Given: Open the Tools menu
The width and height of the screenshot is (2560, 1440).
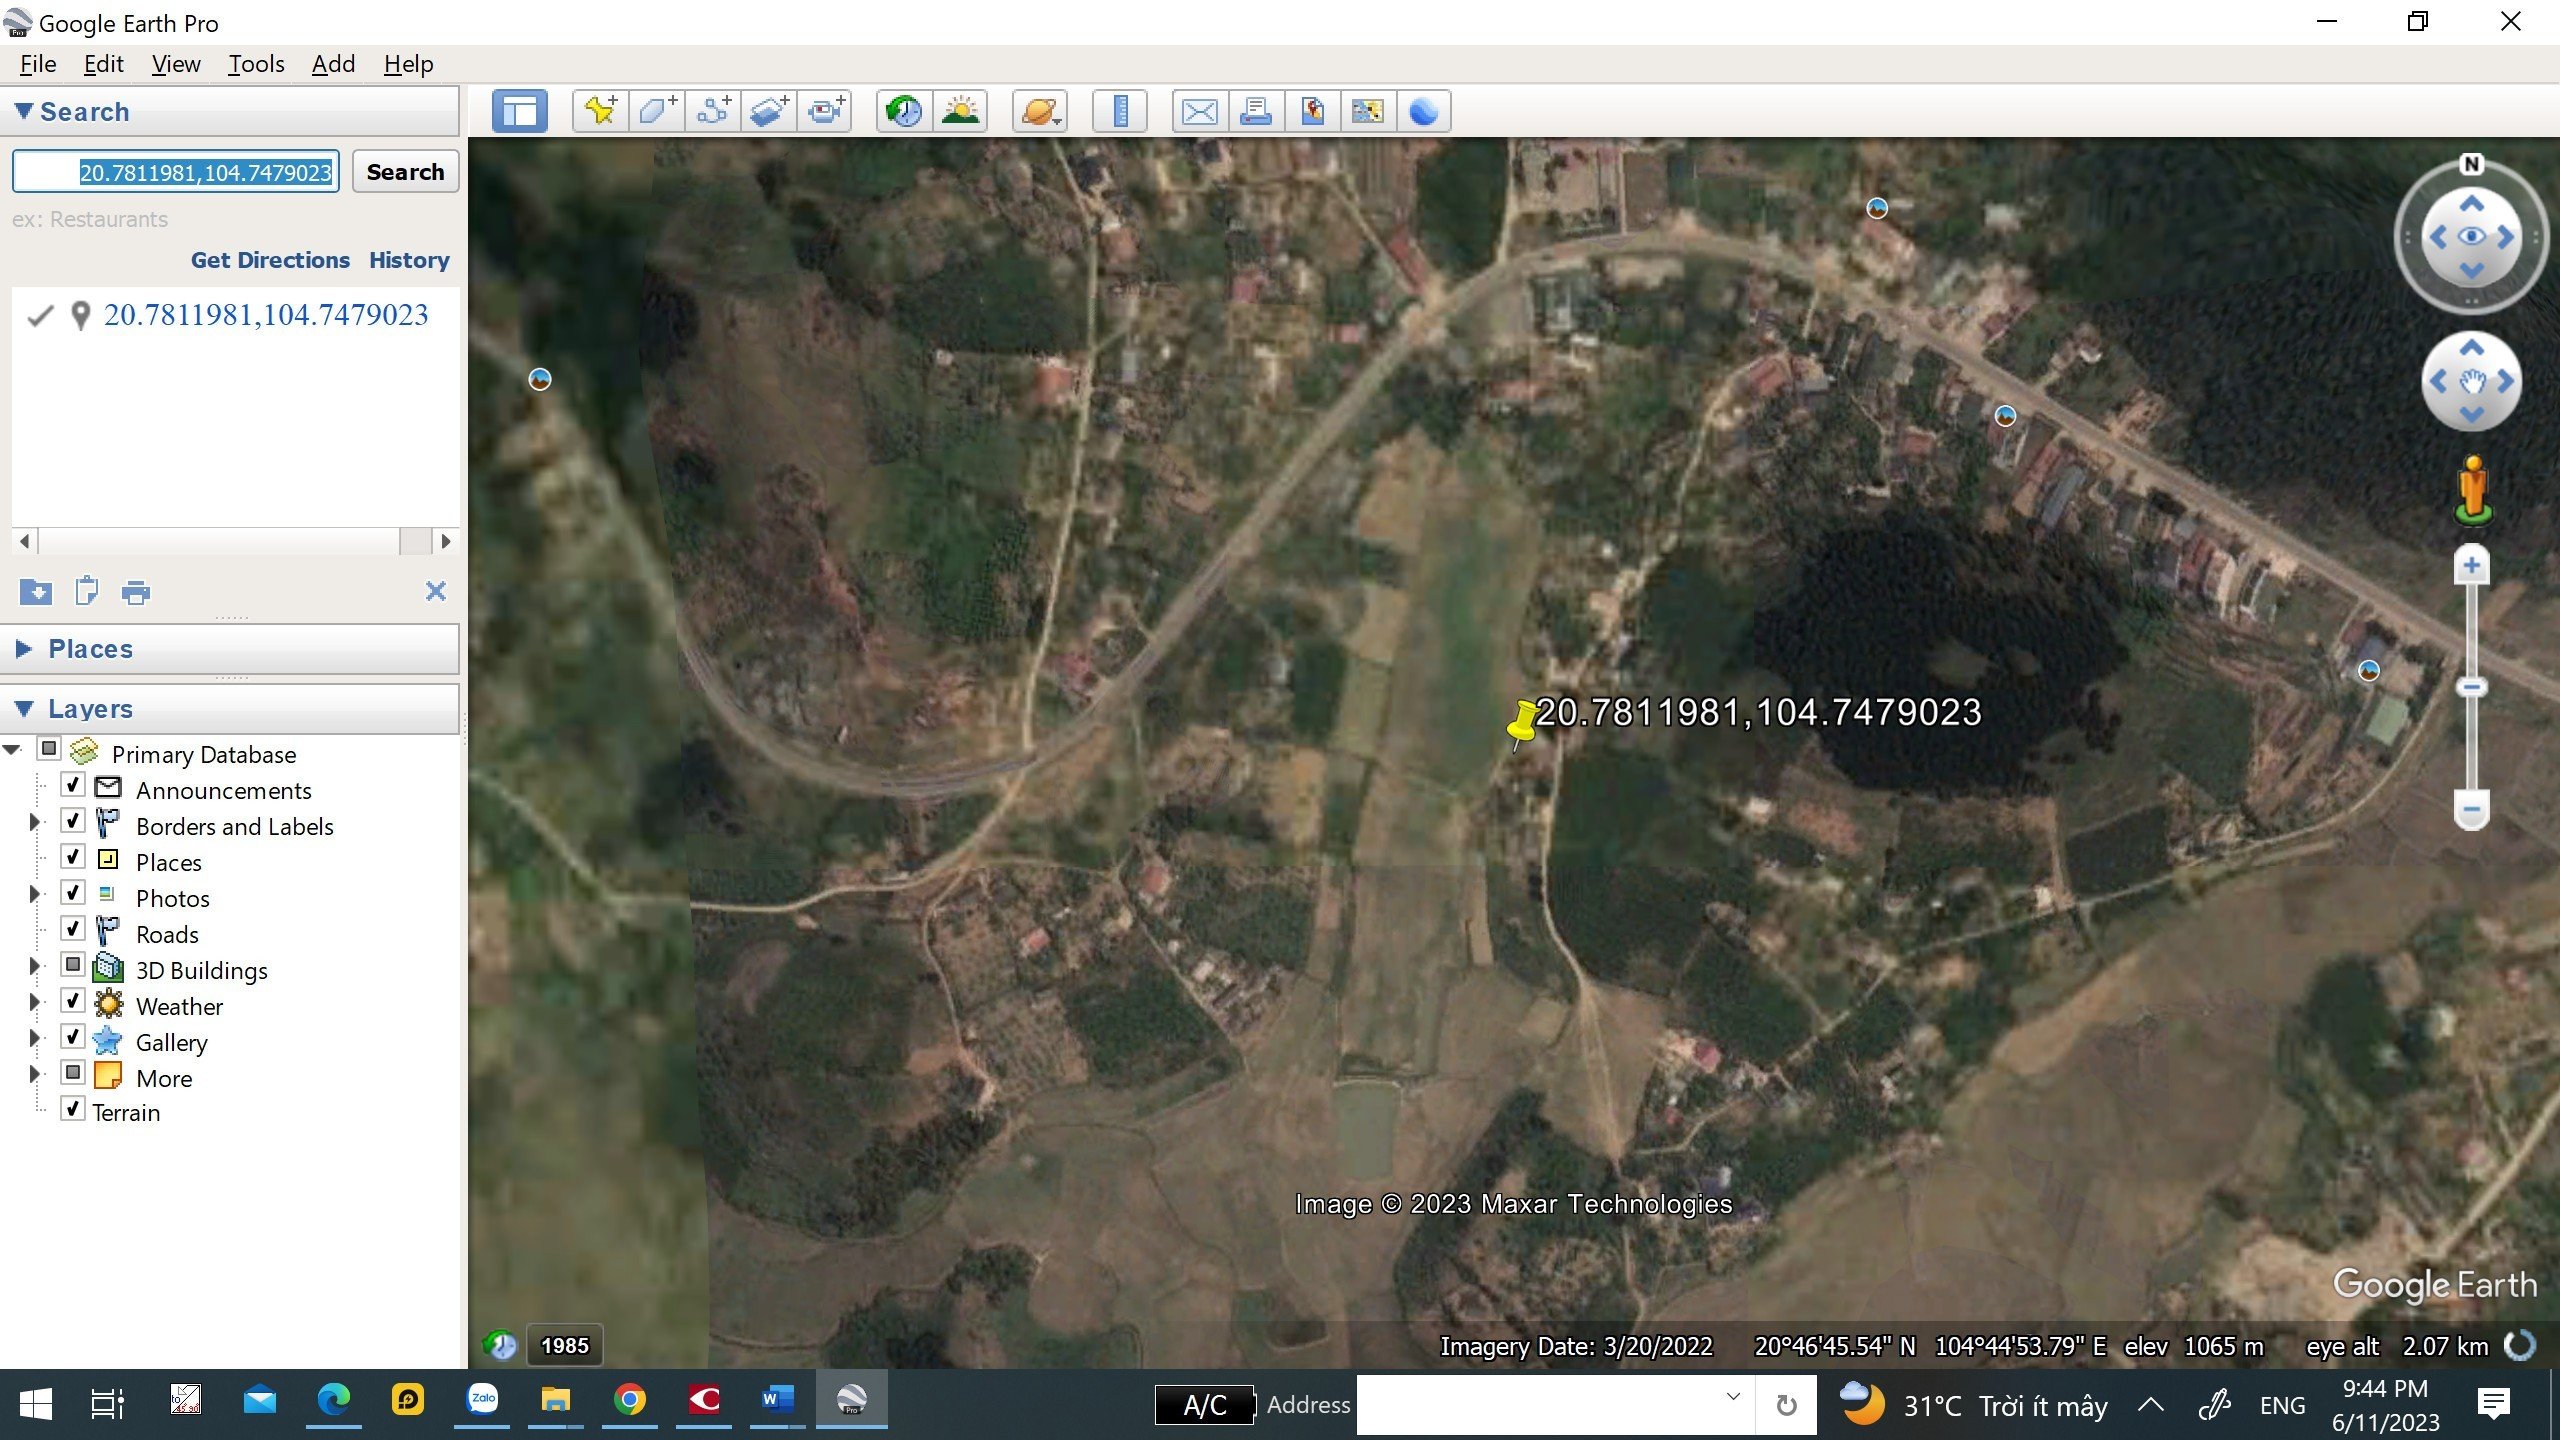Looking at the screenshot, I should point(256,64).
